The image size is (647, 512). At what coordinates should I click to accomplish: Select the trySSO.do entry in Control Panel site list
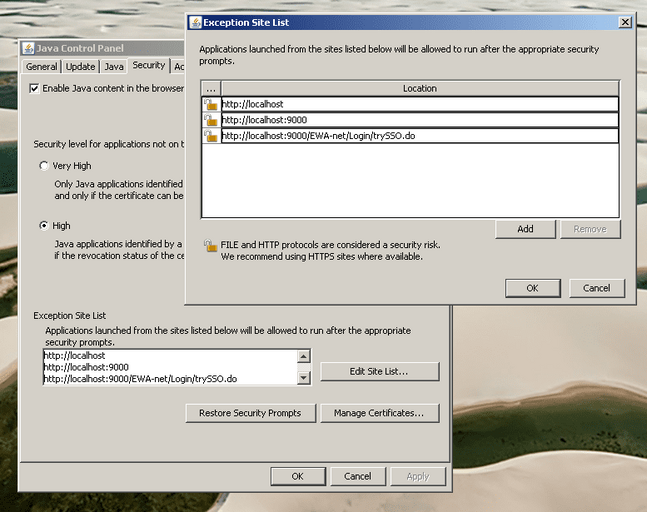pos(170,379)
